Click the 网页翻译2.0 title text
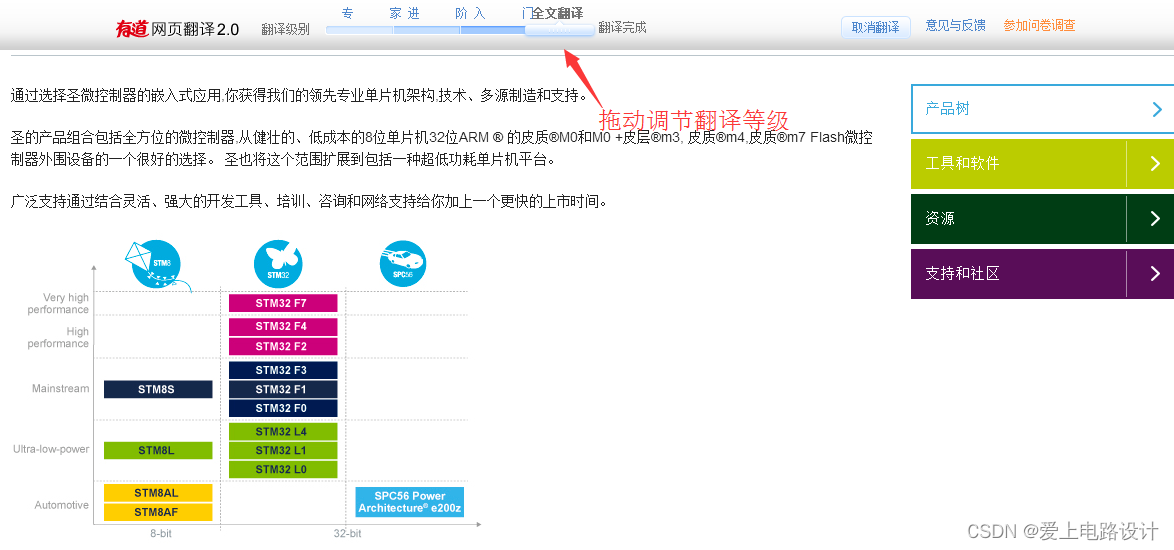 pos(195,29)
